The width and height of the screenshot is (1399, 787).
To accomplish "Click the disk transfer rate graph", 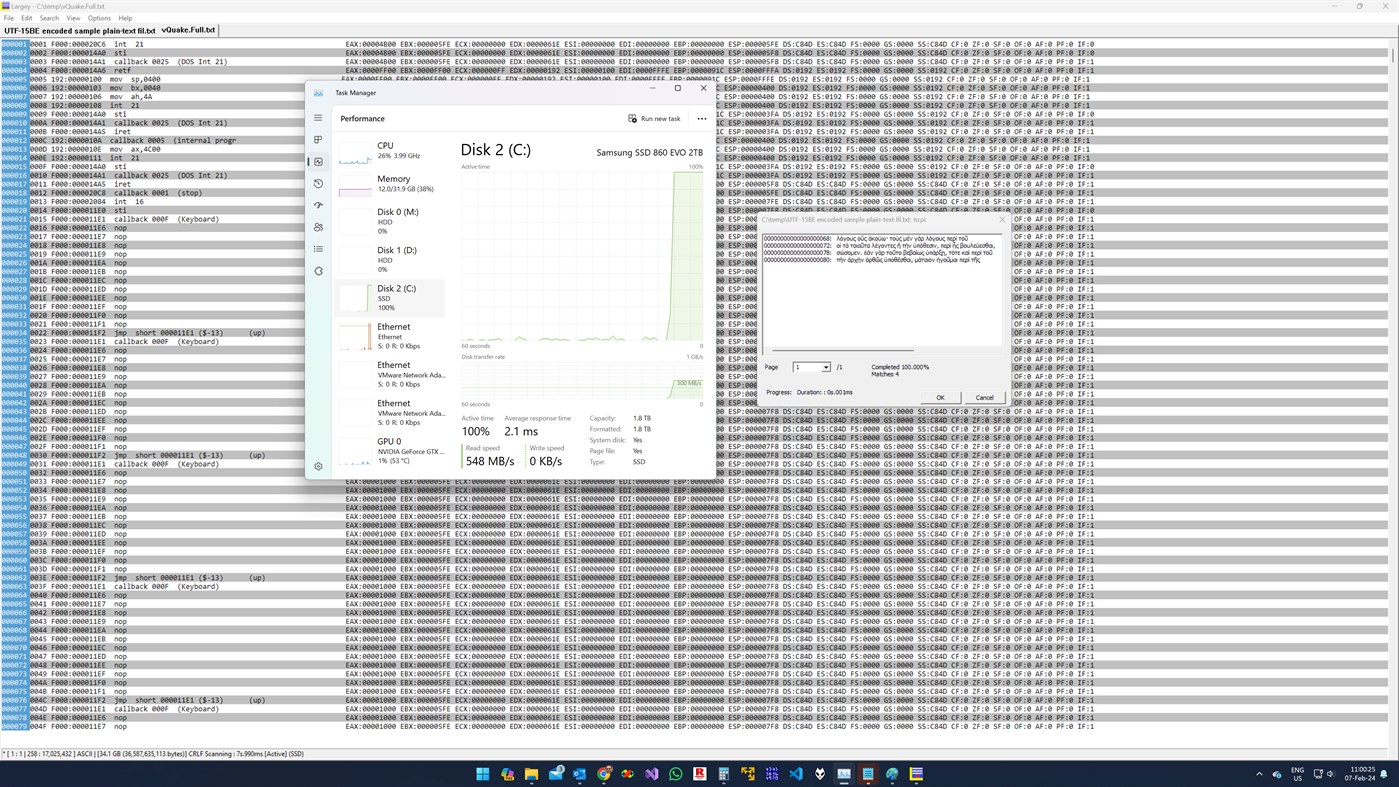I will tap(582, 380).
